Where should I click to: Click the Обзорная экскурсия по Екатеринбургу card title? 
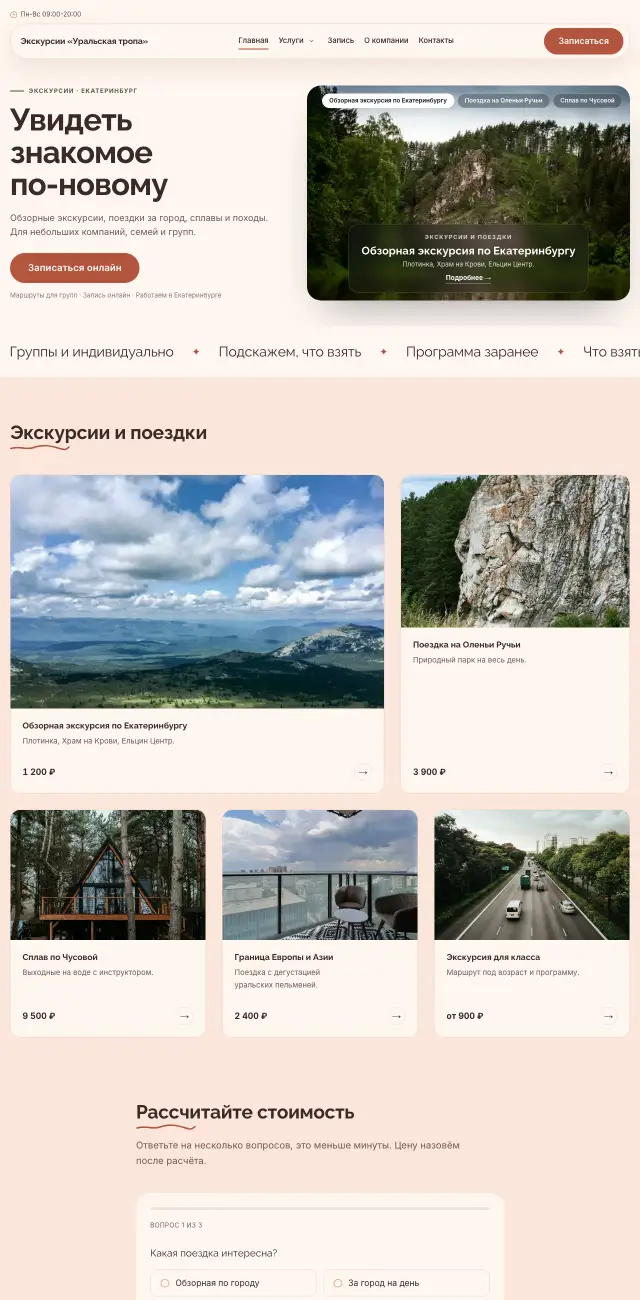point(105,726)
